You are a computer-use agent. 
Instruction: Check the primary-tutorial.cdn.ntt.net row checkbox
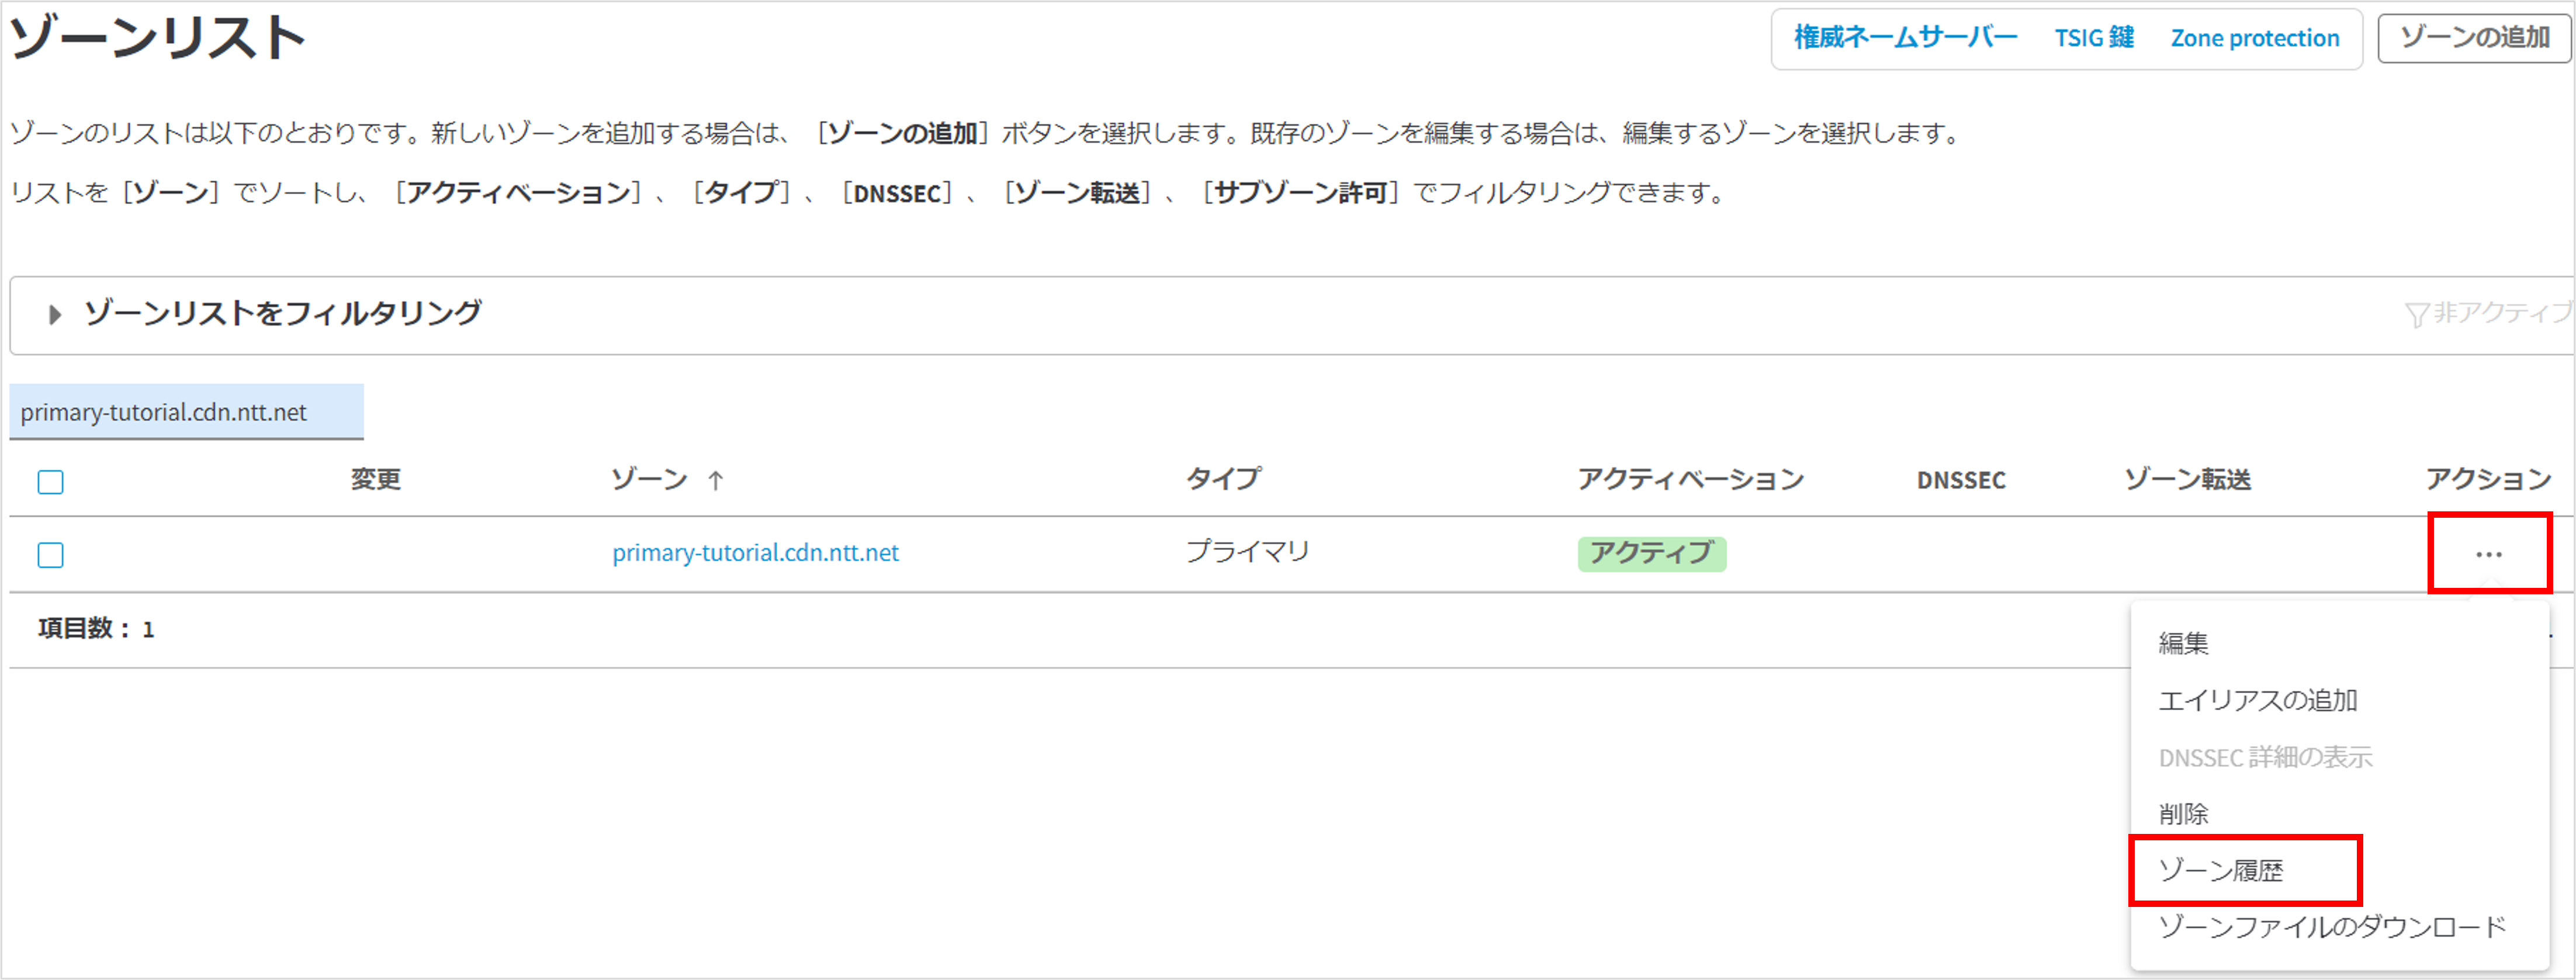(51, 555)
